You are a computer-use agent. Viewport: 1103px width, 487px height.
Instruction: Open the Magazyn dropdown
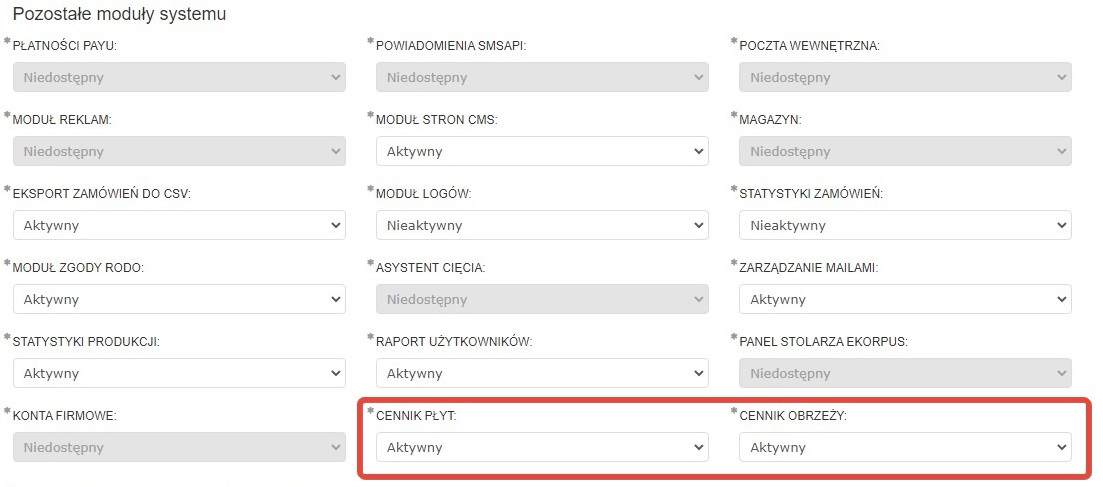(x=905, y=151)
